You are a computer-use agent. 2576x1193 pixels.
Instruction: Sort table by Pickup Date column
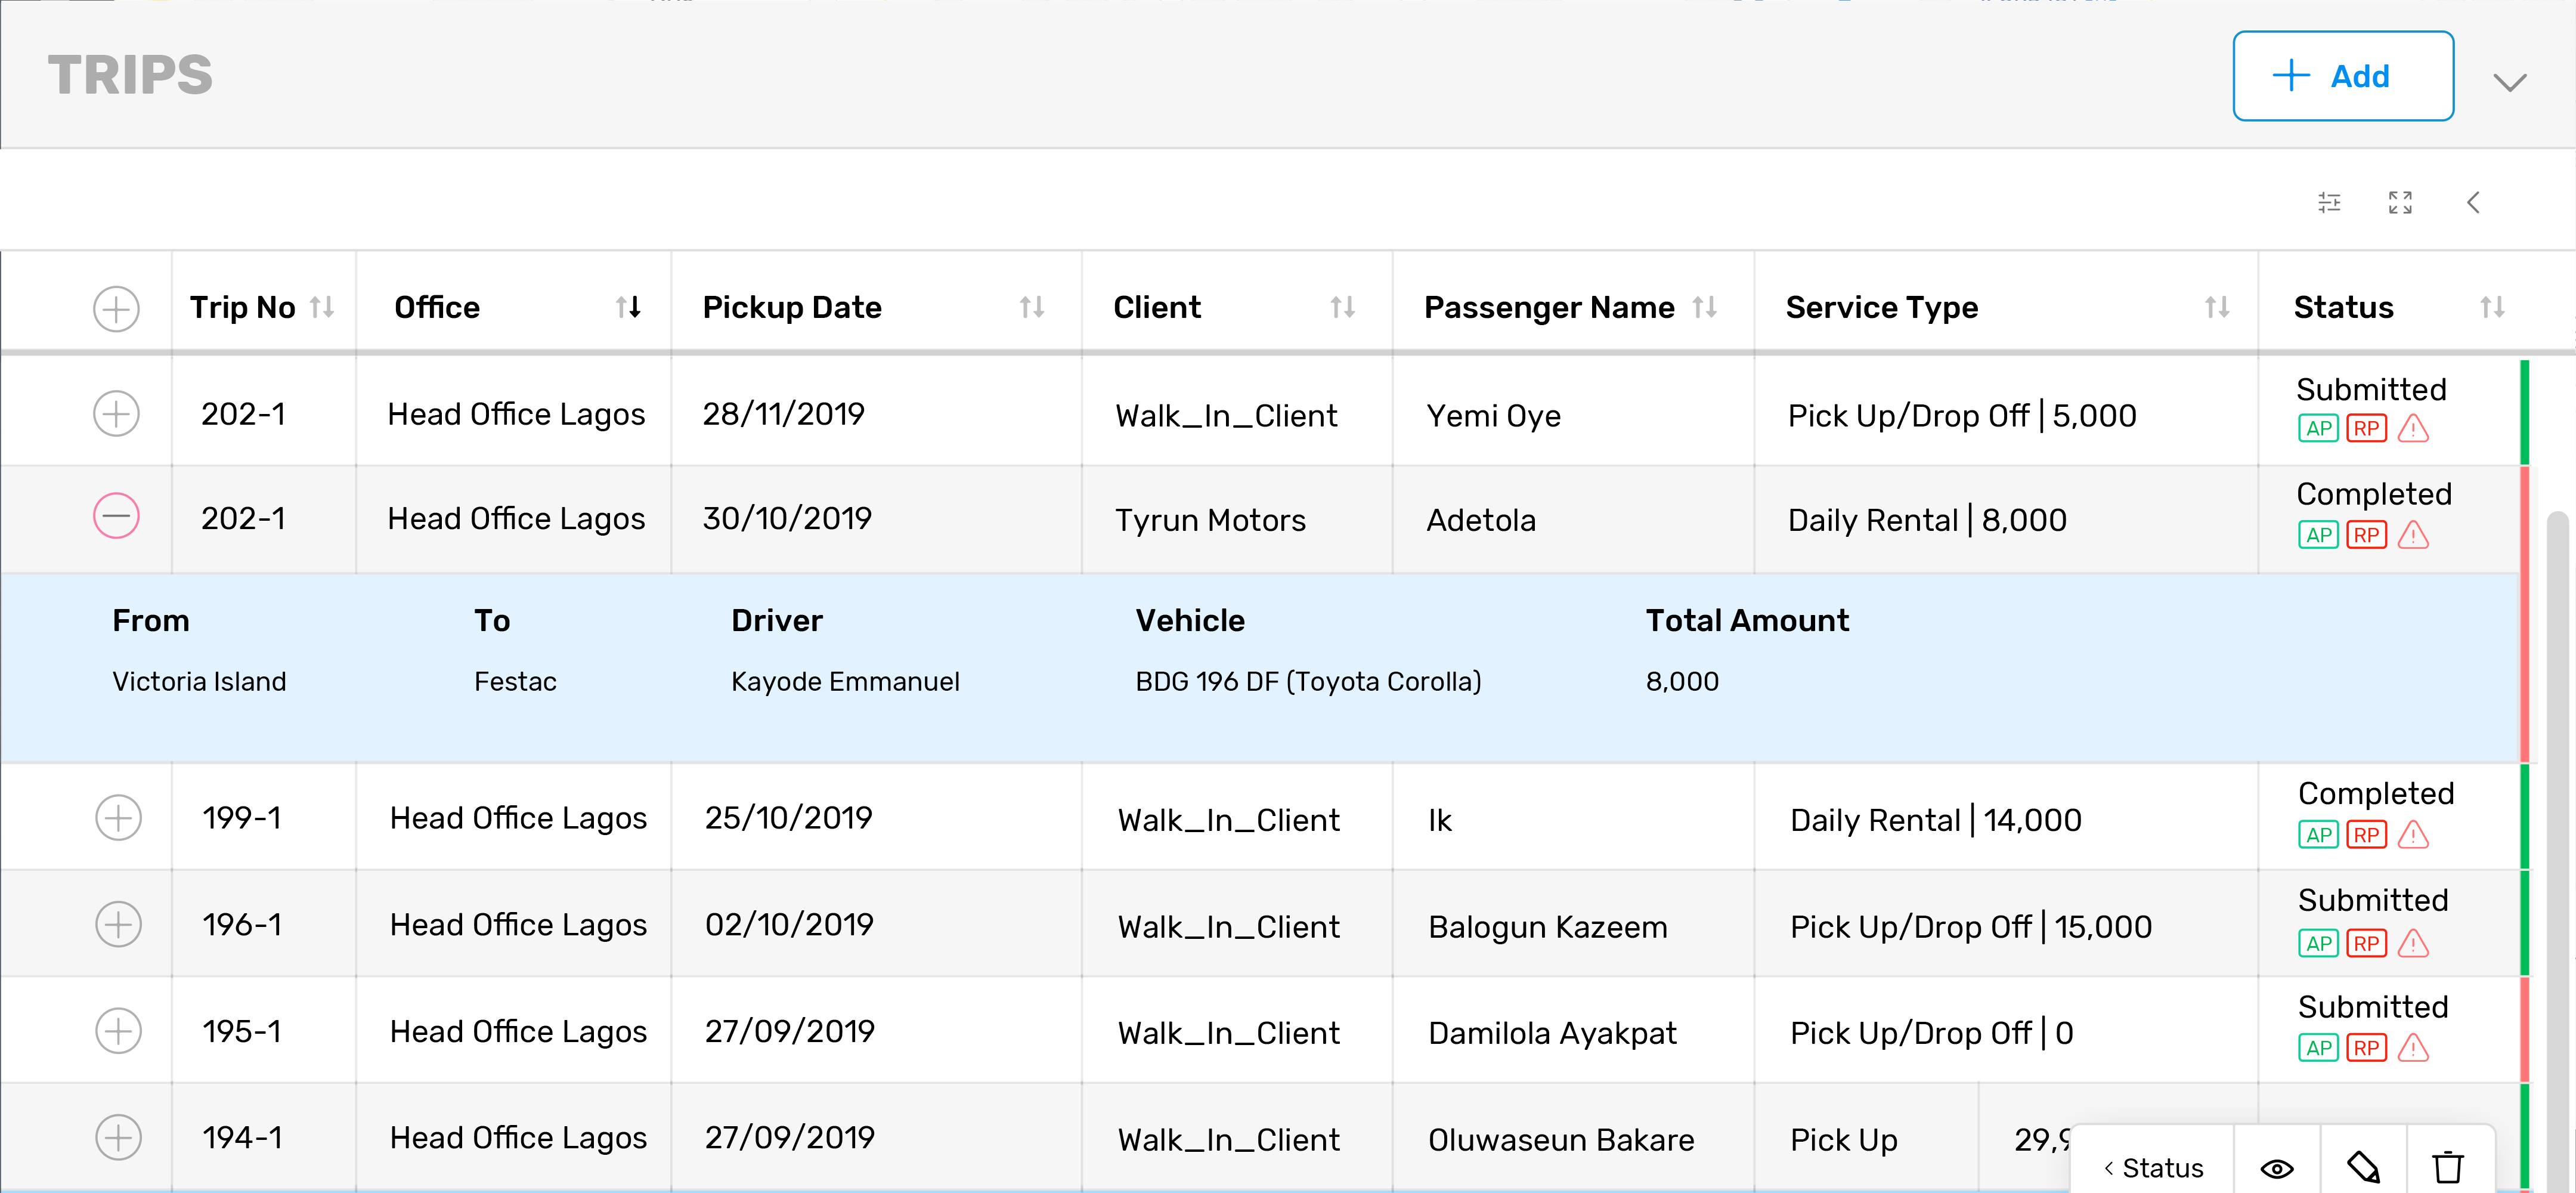[x=1031, y=307]
